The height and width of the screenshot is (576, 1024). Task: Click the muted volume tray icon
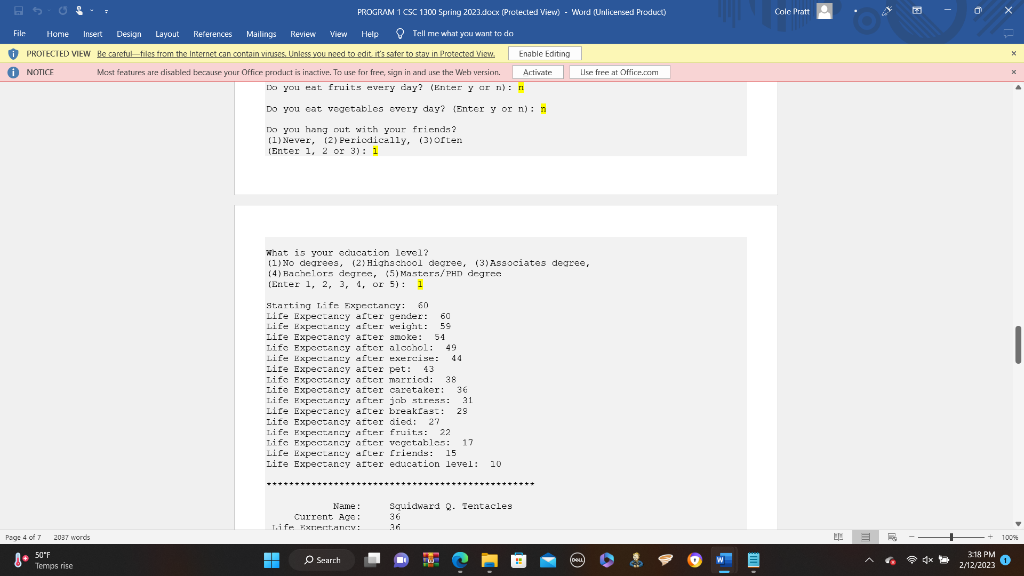[x=927, y=560]
